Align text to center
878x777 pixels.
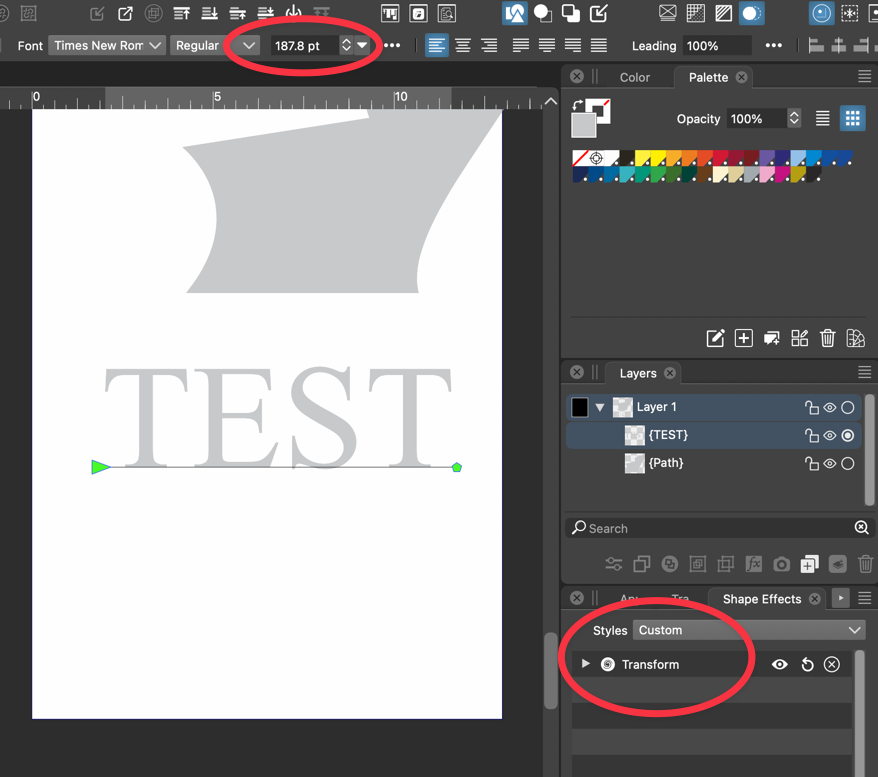tap(463, 46)
